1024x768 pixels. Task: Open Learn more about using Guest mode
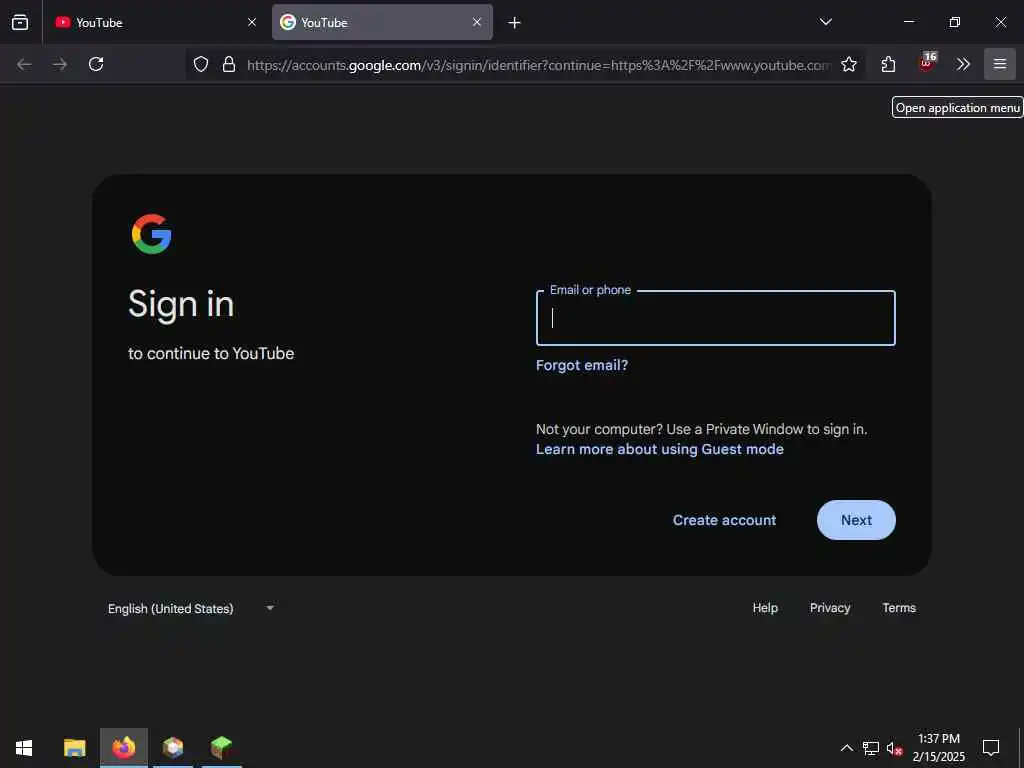[x=660, y=449]
